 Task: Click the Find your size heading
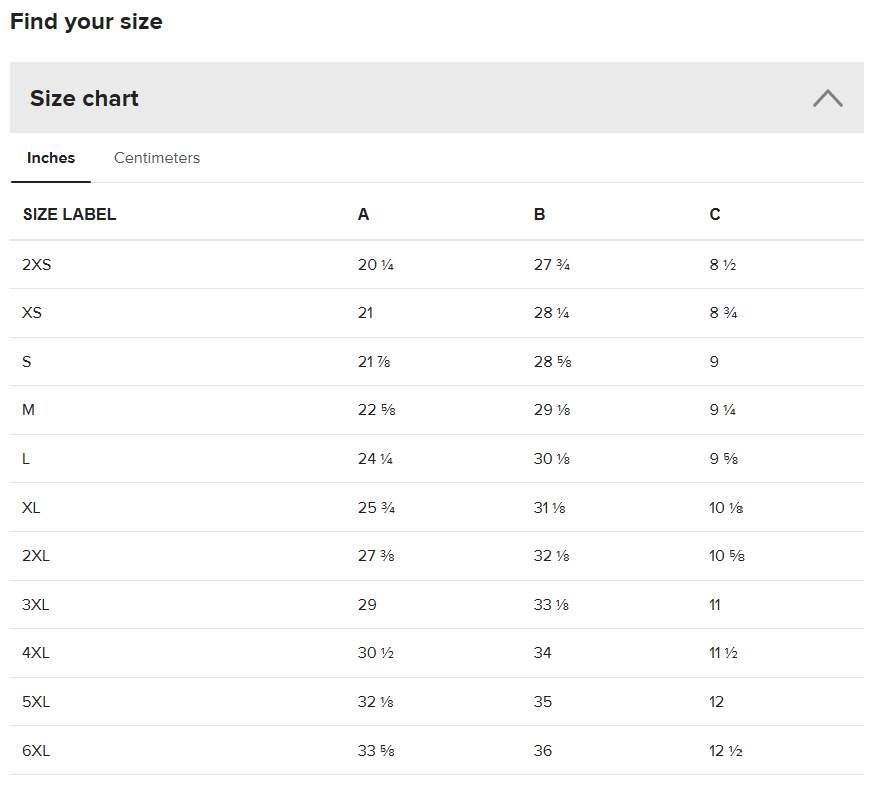click(x=86, y=22)
